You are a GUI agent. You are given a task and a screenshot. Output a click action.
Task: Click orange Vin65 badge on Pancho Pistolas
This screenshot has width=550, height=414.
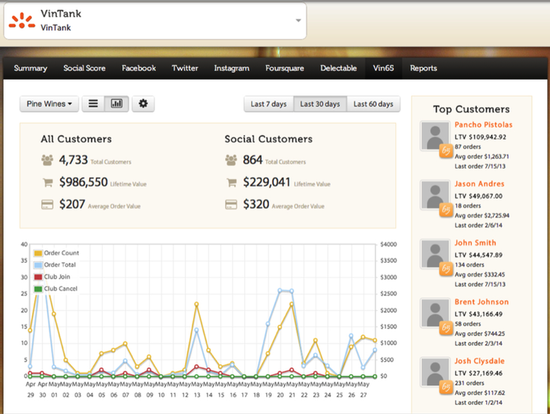pos(446,151)
